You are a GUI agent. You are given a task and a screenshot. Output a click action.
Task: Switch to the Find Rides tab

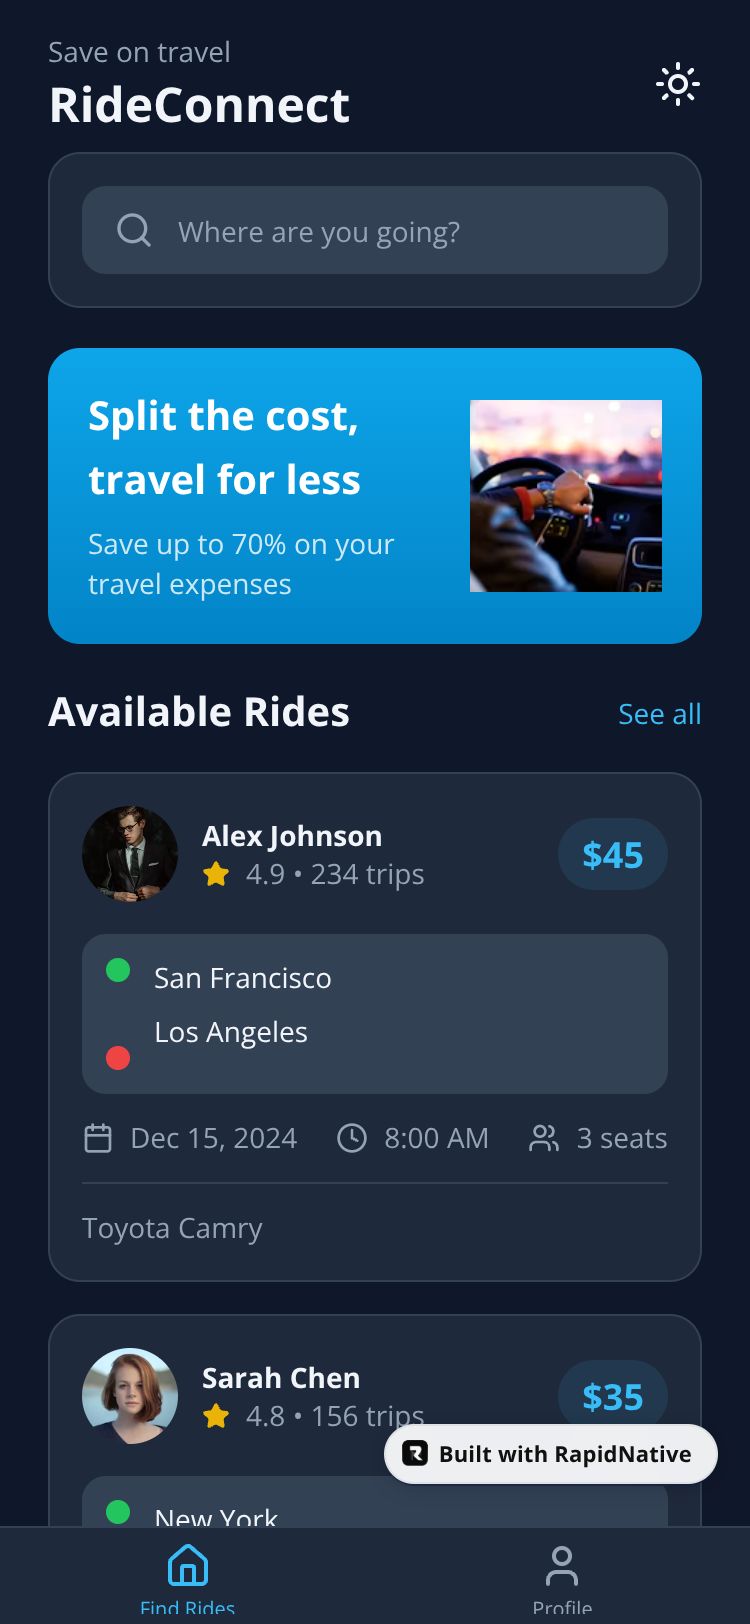click(x=188, y=1577)
